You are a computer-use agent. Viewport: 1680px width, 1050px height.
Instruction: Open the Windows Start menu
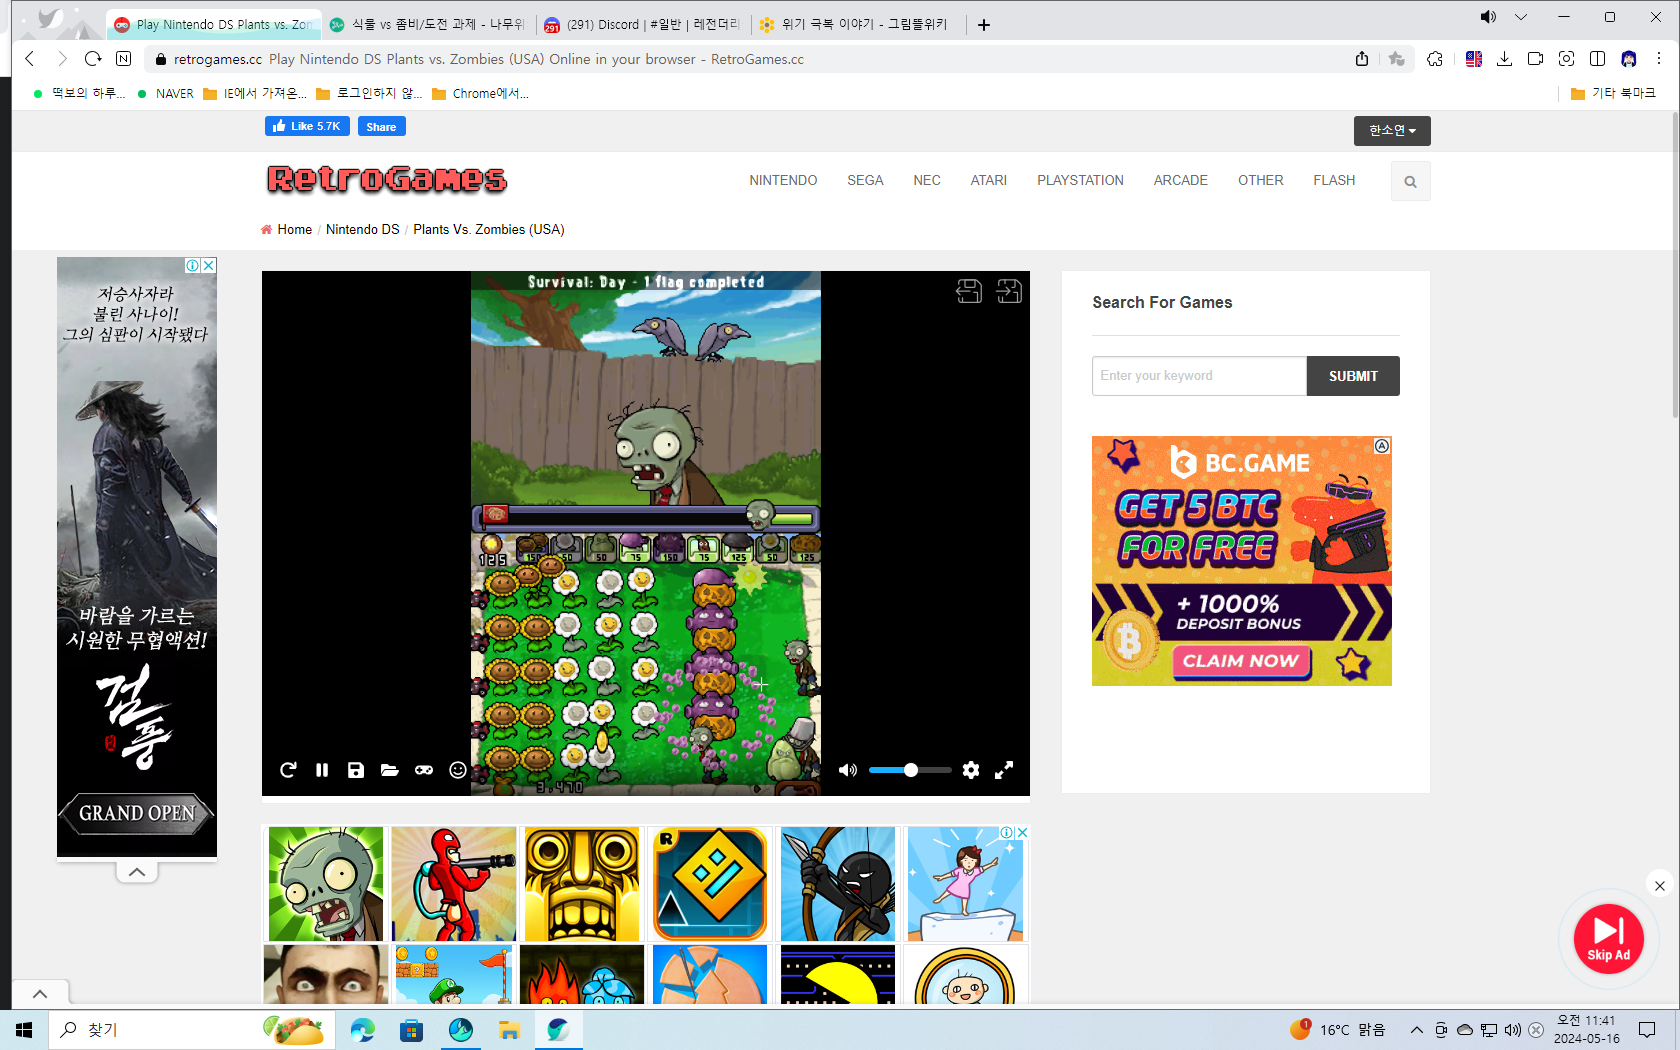coord(24,1030)
